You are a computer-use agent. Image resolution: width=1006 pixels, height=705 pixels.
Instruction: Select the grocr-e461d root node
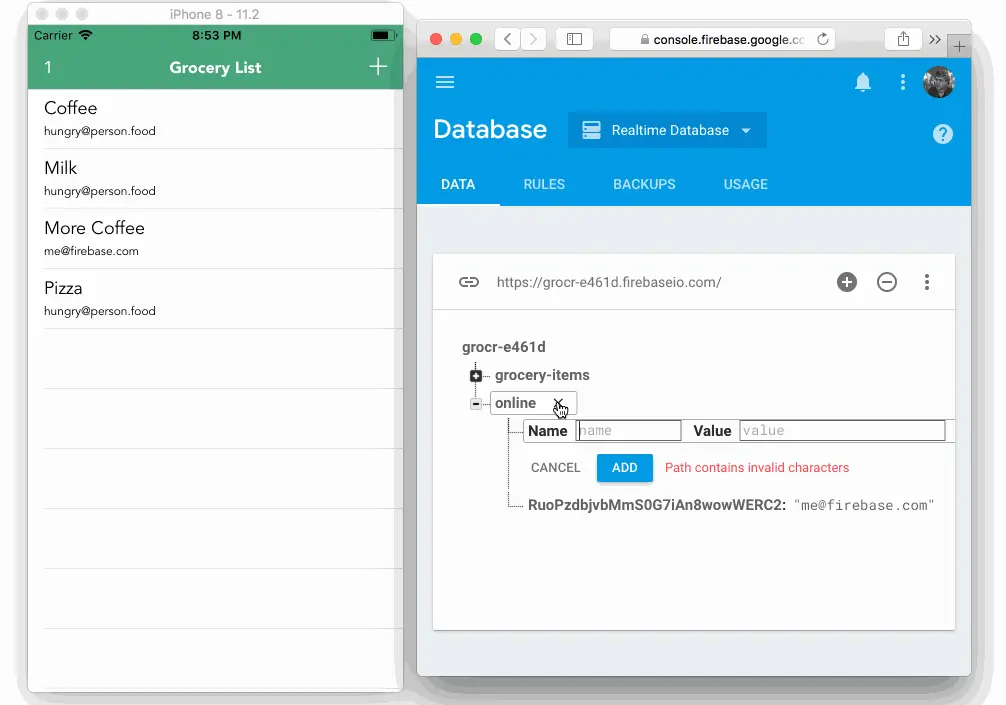[504, 347]
